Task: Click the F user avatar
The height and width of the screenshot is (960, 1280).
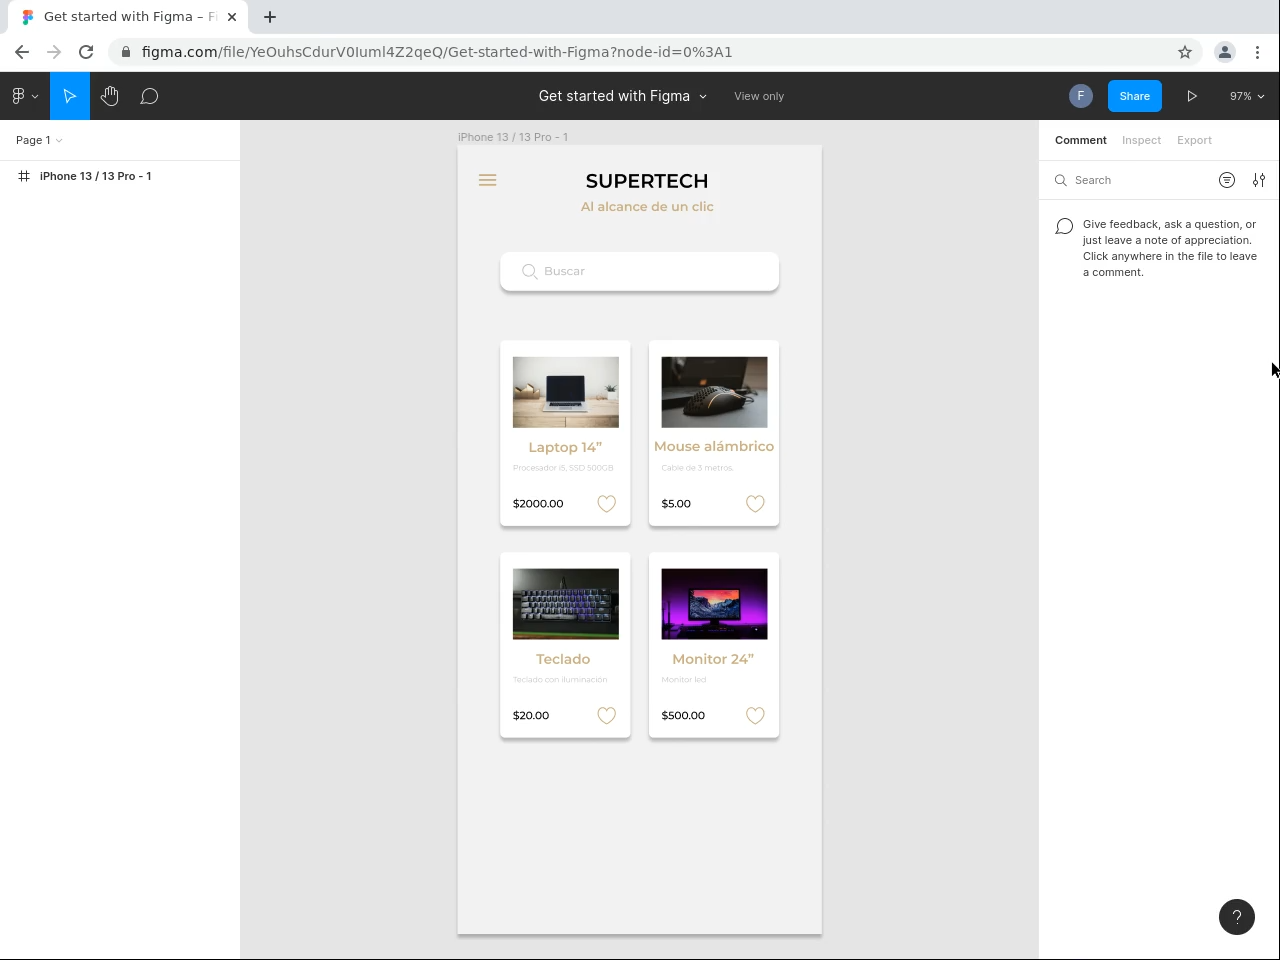Action: coord(1080,96)
